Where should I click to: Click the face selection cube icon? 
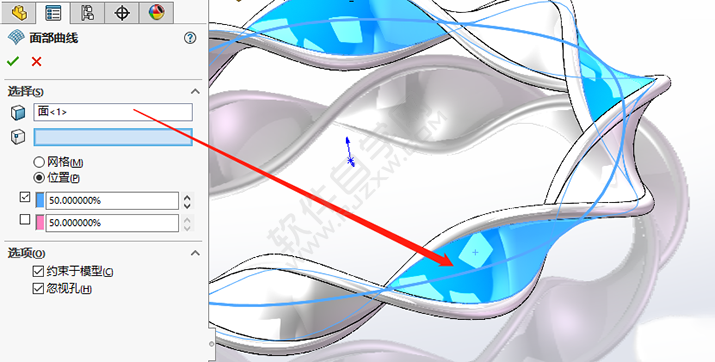[18, 112]
